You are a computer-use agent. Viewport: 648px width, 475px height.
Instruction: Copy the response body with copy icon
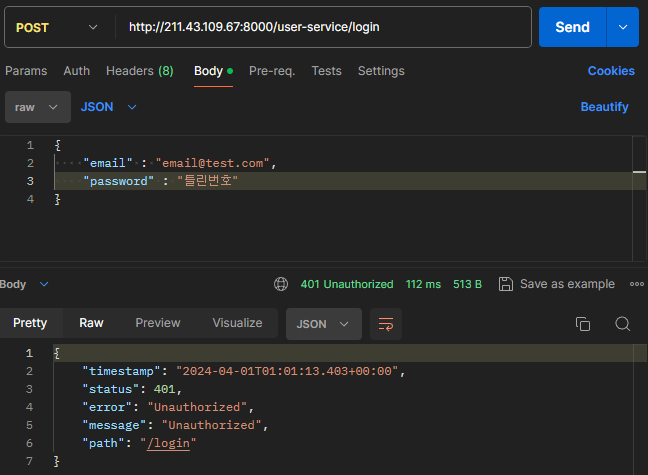click(x=583, y=323)
